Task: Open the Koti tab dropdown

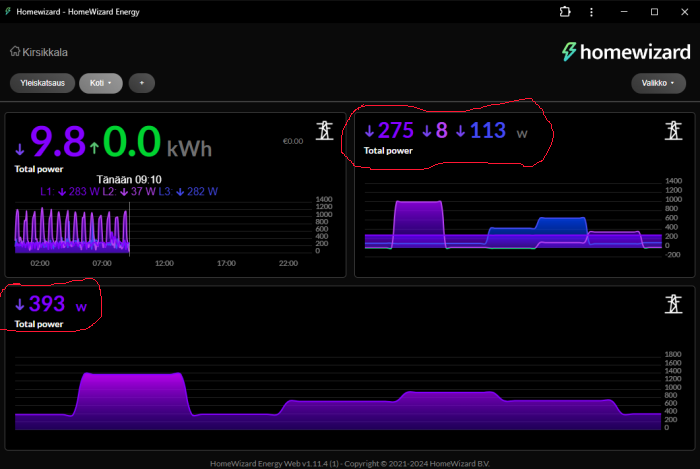Action: pyautogui.click(x=100, y=83)
